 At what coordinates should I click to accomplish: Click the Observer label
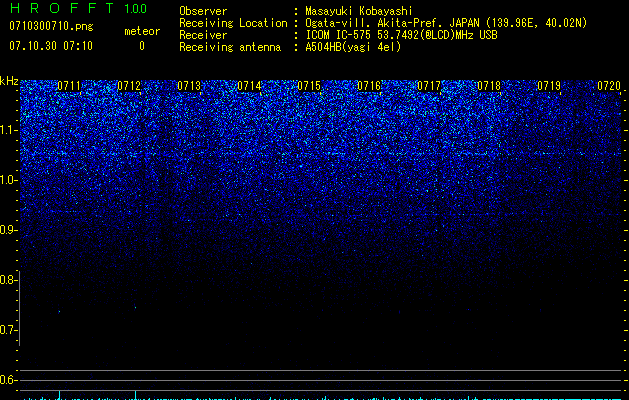tap(203, 11)
